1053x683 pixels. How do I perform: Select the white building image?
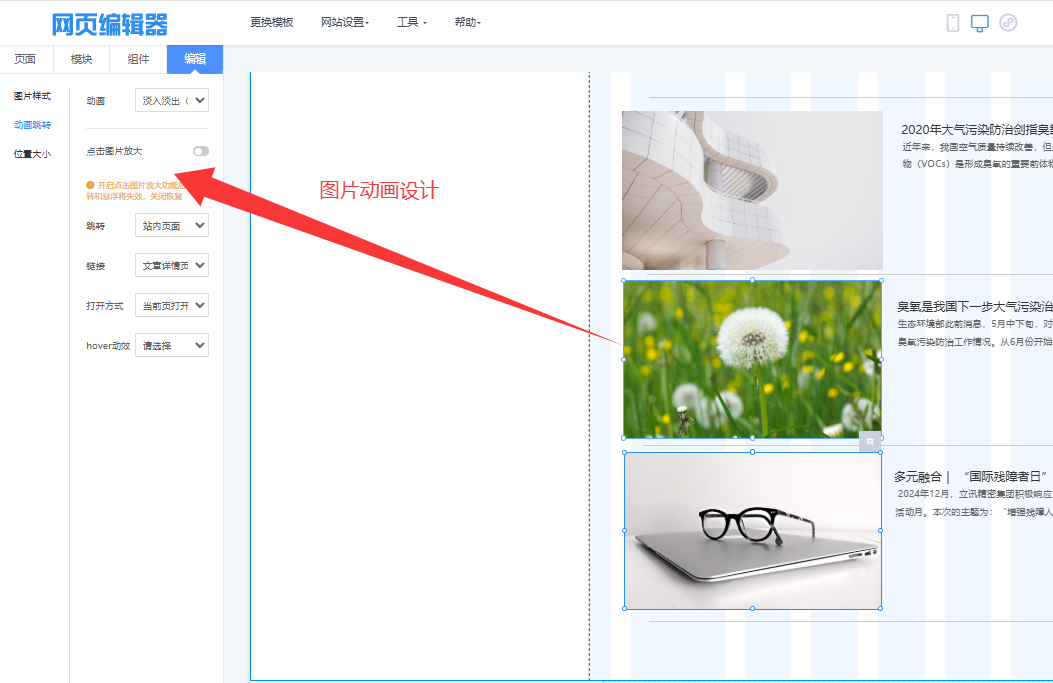tap(752, 190)
